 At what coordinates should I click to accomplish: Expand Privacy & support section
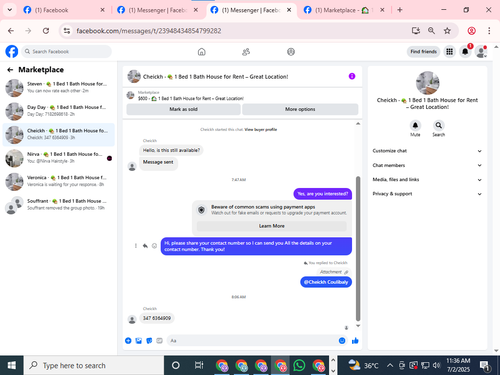click(427, 194)
